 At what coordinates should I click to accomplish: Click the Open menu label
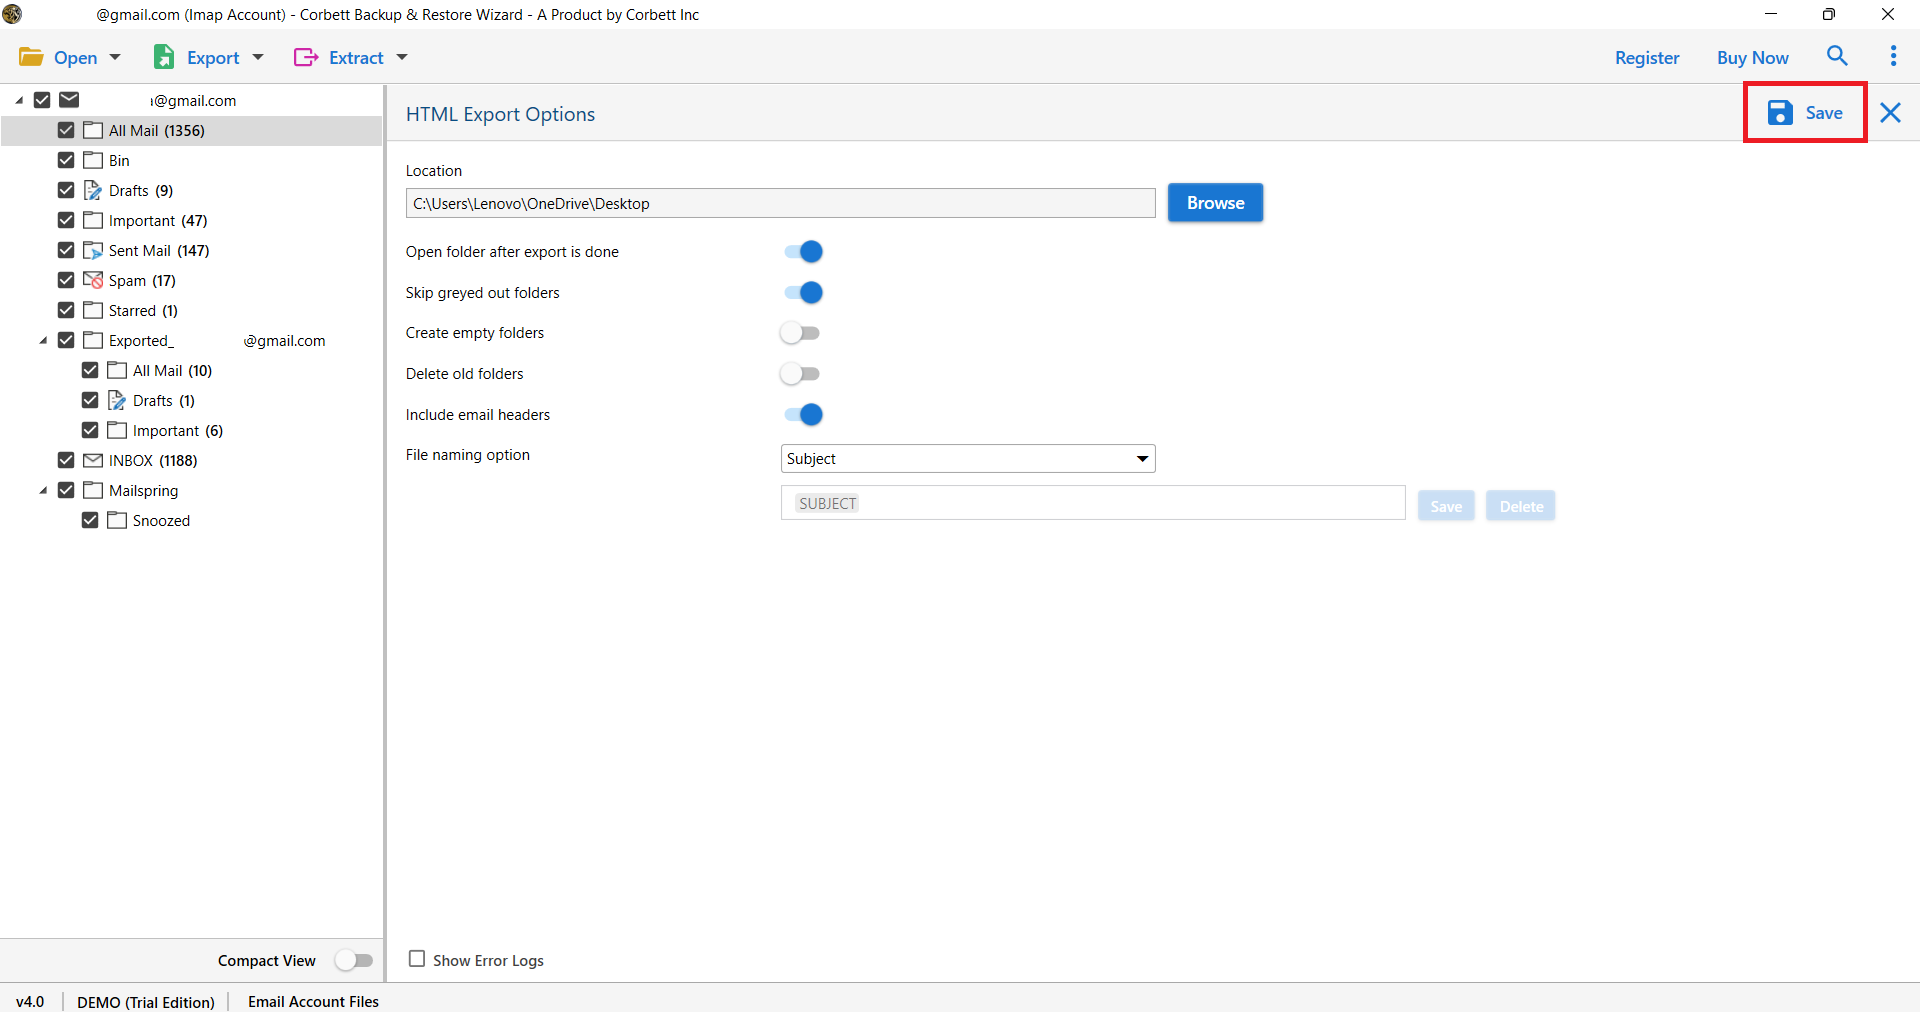coord(76,58)
